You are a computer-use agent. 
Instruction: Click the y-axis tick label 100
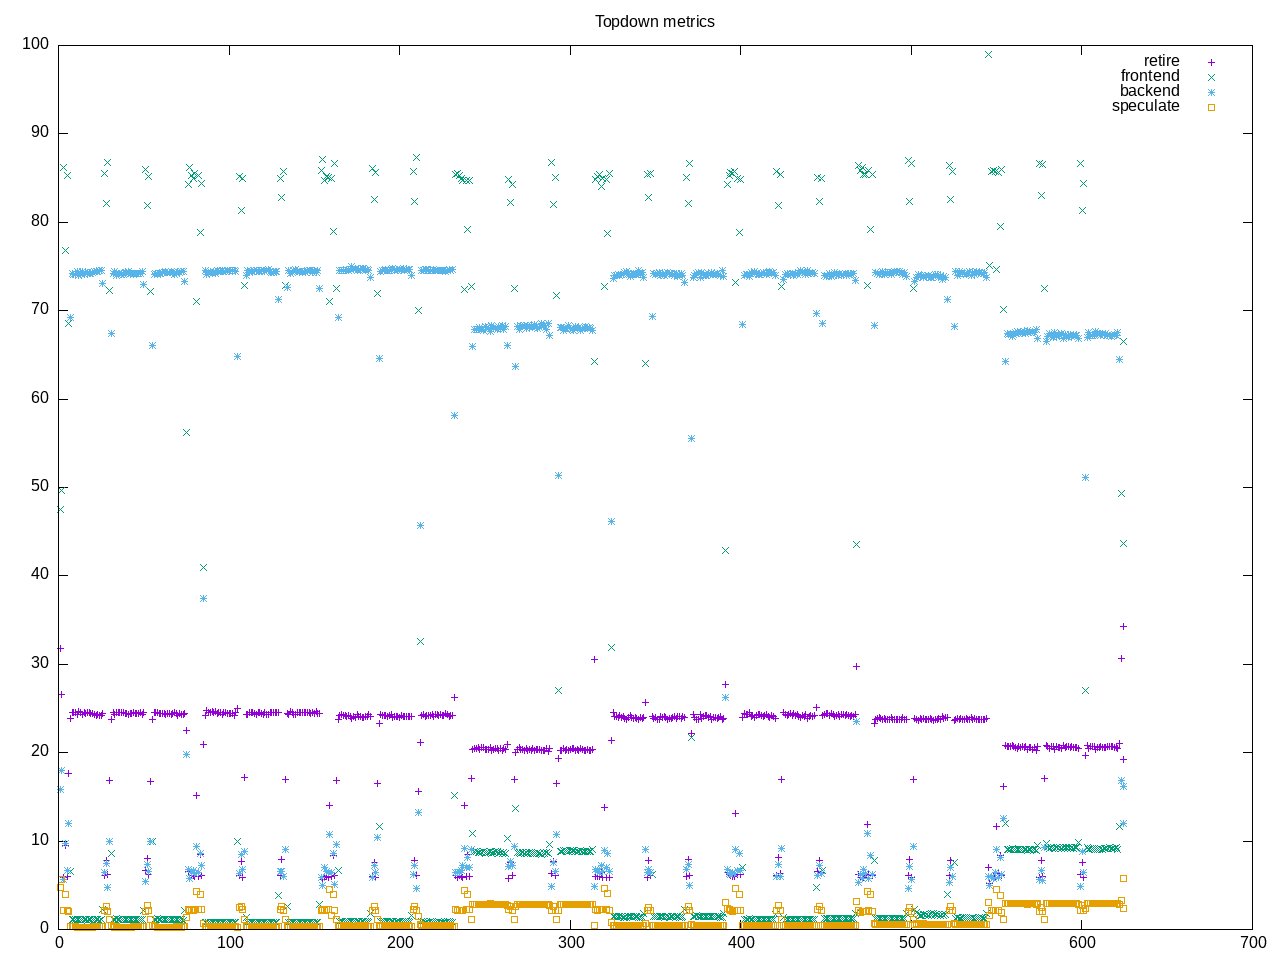(35, 44)
